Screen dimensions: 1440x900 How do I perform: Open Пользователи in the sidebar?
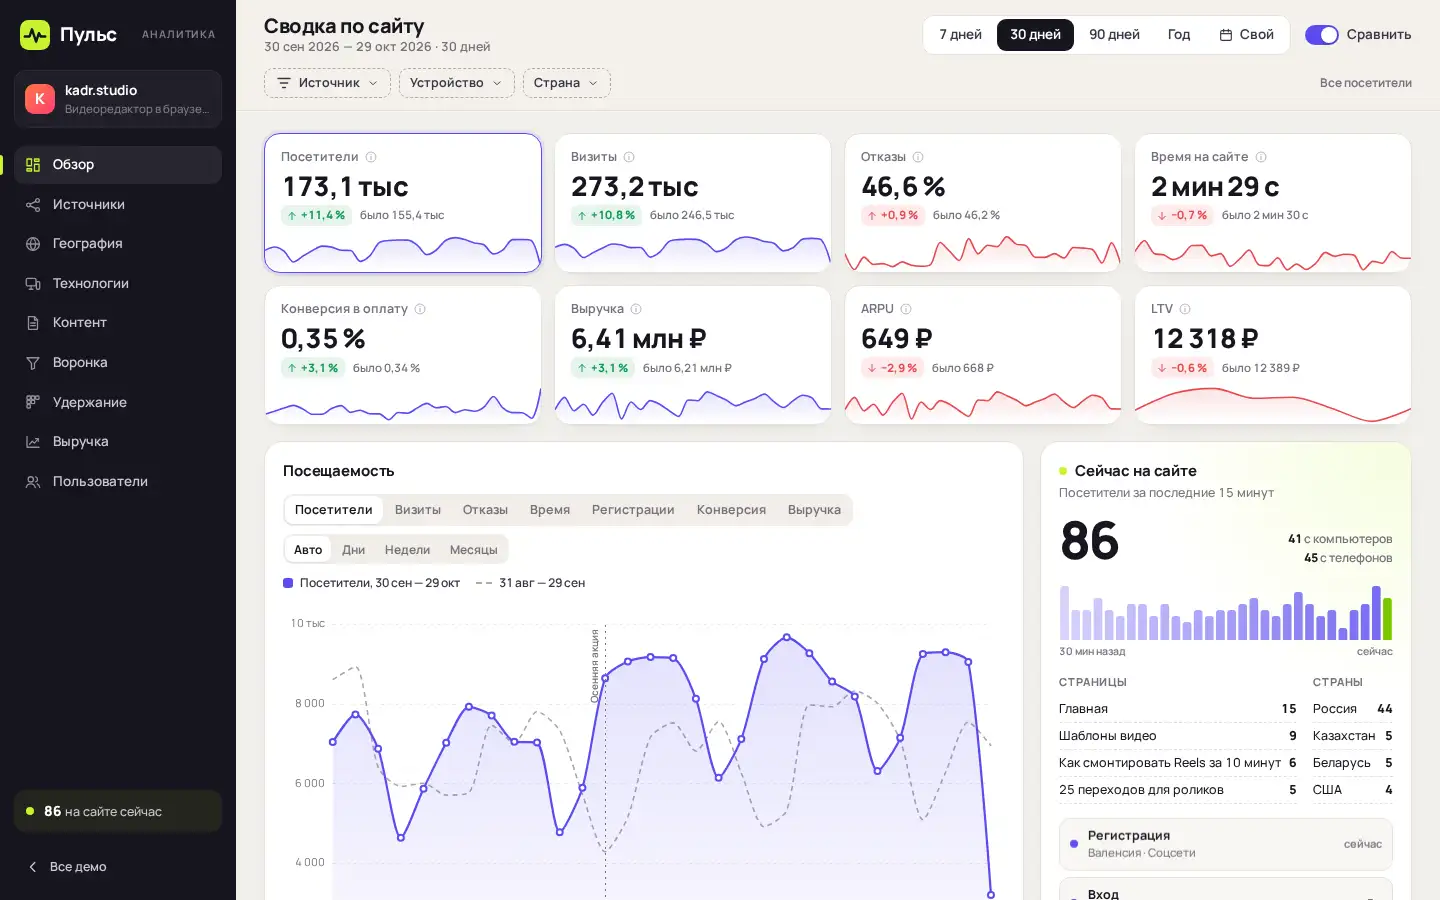coord(118,481)
